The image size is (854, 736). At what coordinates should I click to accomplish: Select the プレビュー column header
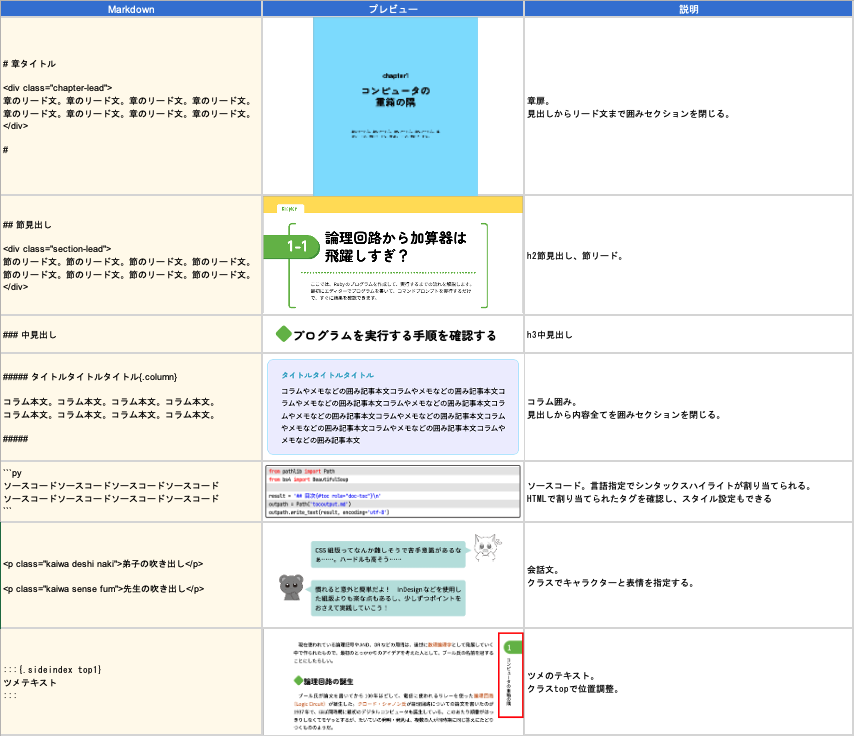pyautogui.click(x=392, y=9)
